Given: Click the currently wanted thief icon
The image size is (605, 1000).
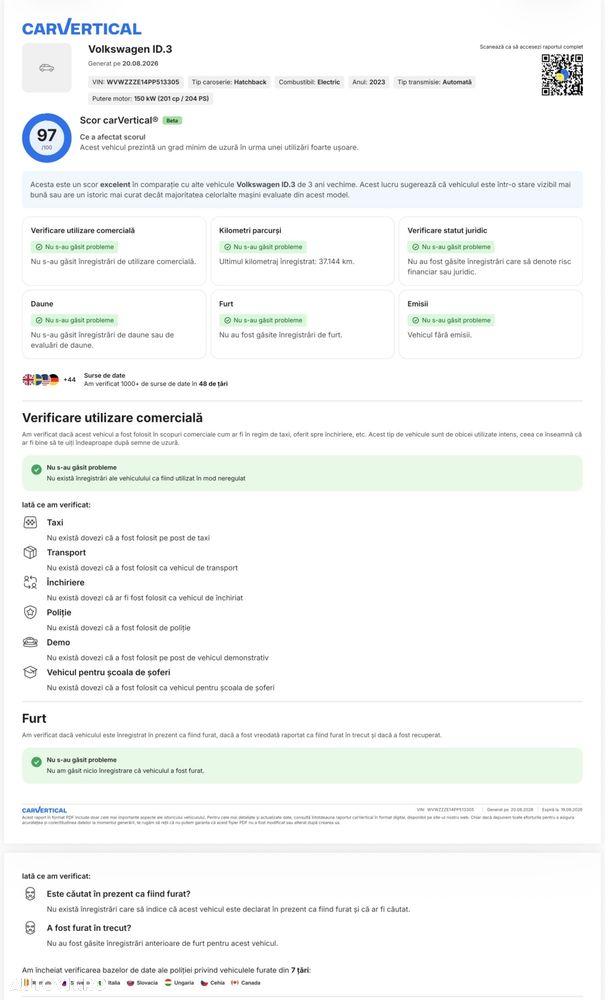Looking at the screenshot, I should [x=30, y=894].
